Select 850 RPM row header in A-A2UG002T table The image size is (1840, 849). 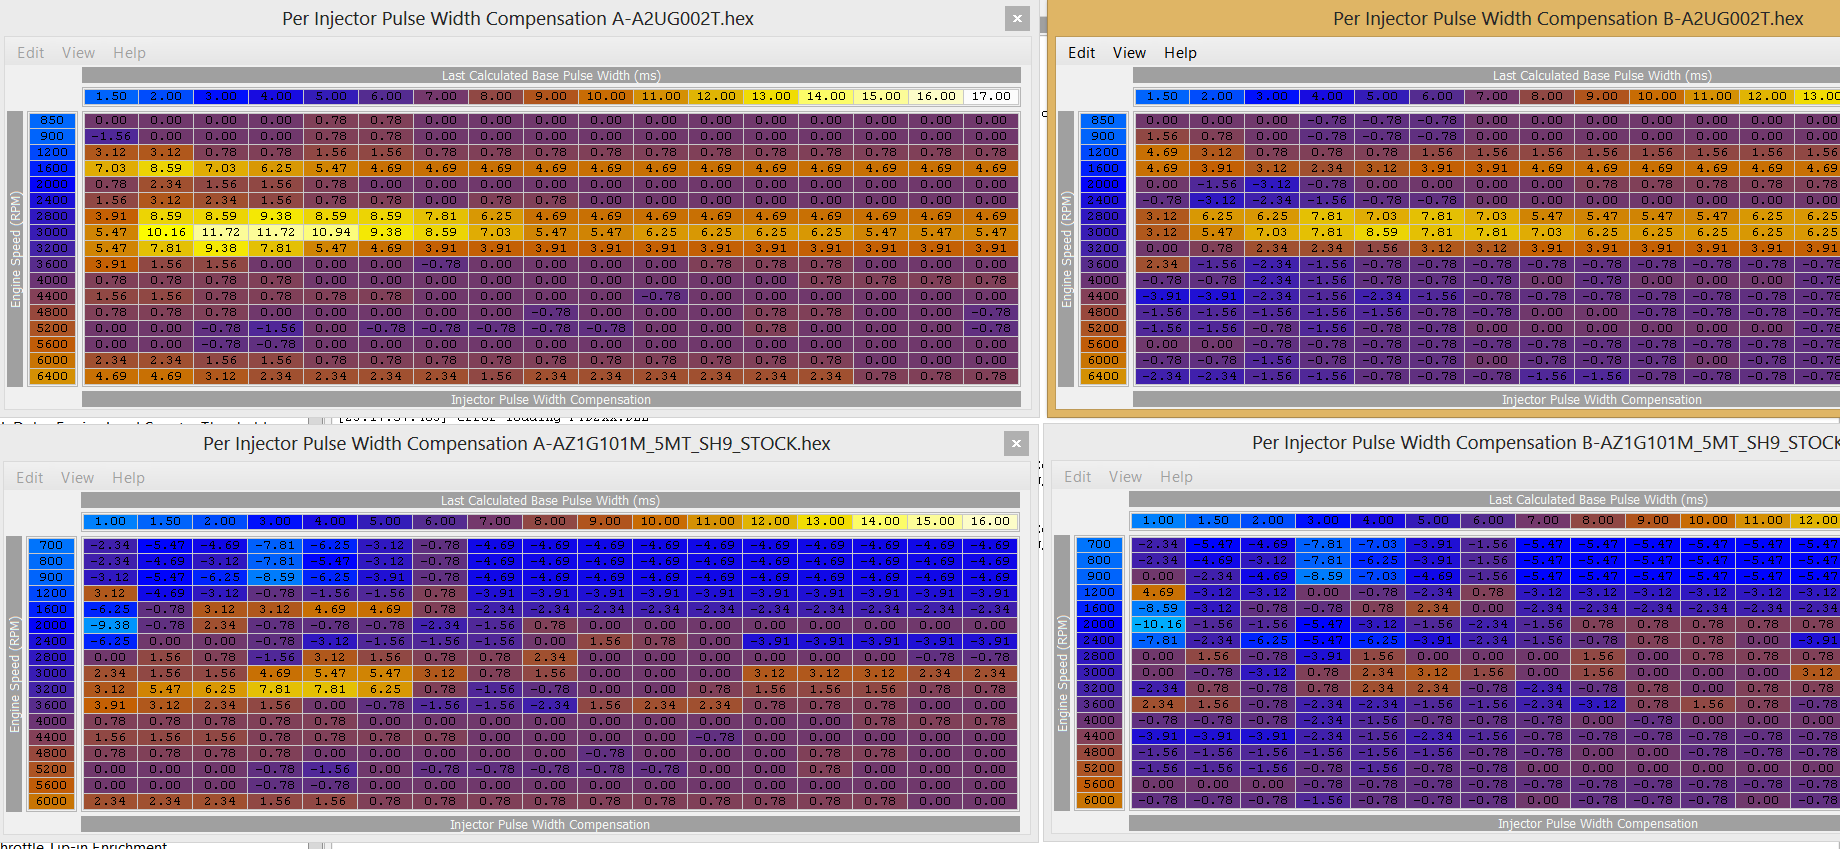[52, 120]
